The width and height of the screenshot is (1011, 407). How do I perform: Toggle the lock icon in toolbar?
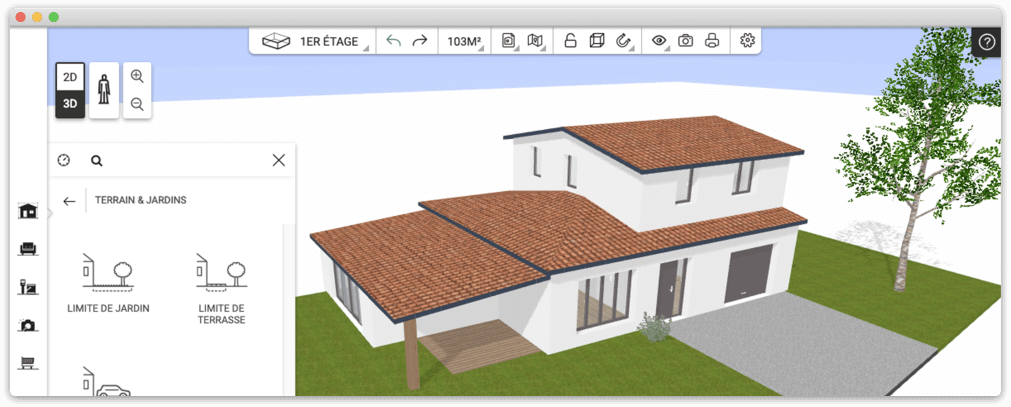point(570,41)
